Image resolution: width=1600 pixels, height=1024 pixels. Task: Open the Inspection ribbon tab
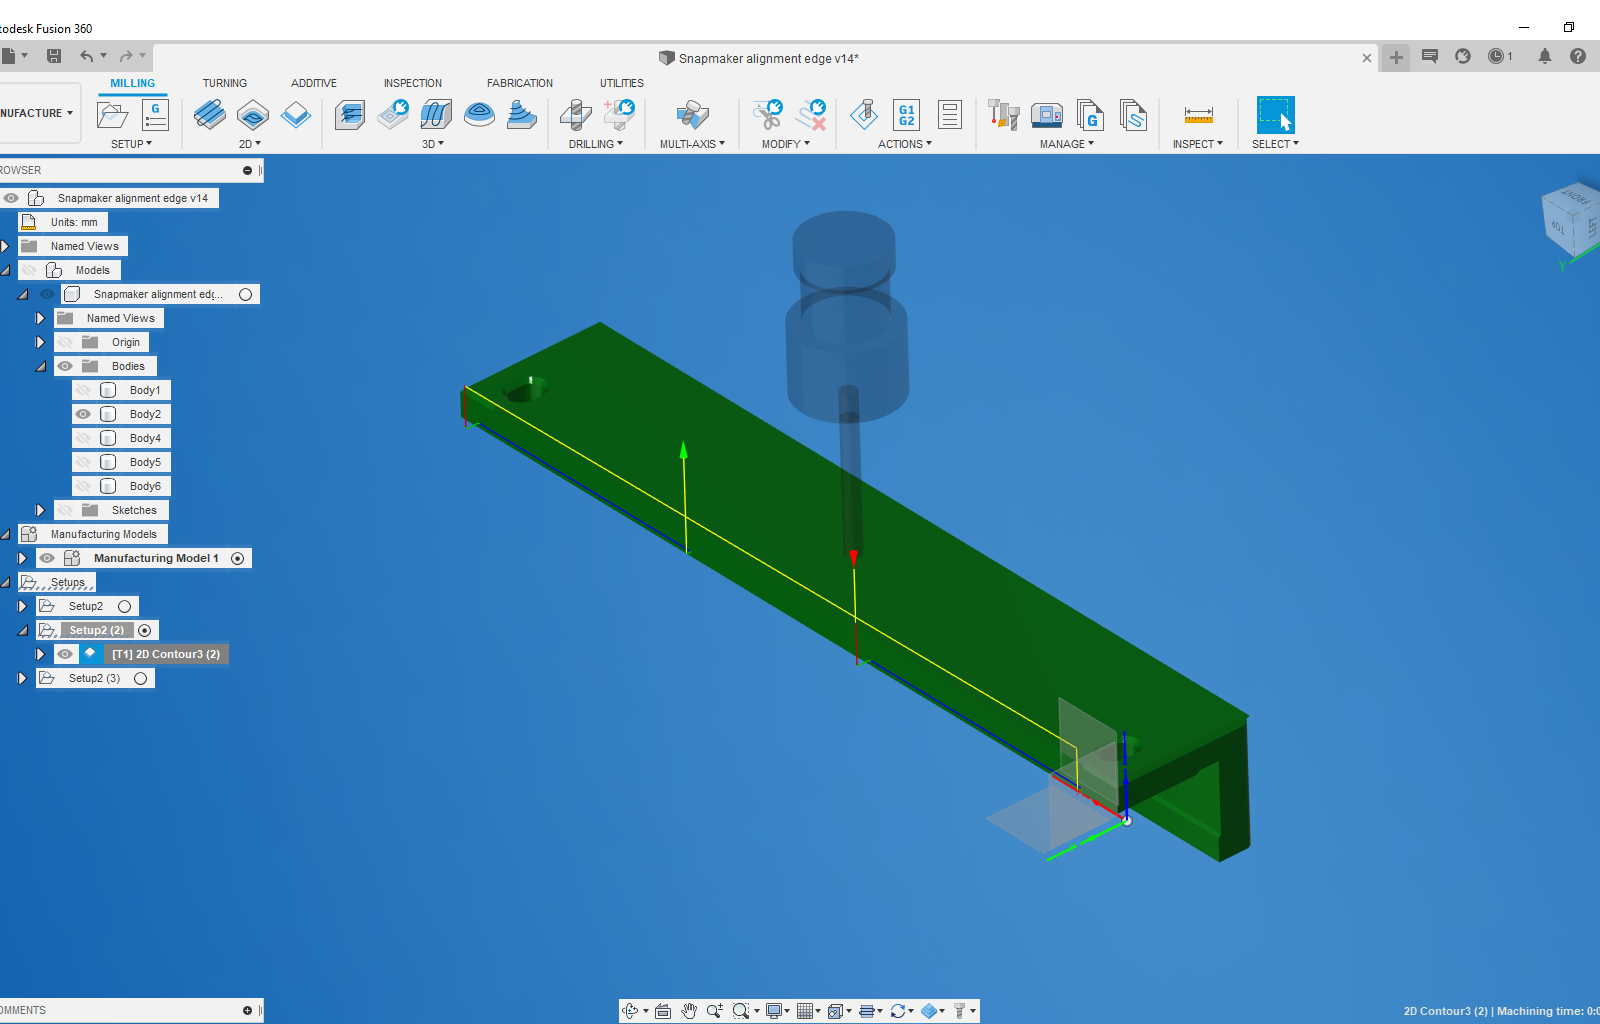pyautogui.click(x=413, y=83)
